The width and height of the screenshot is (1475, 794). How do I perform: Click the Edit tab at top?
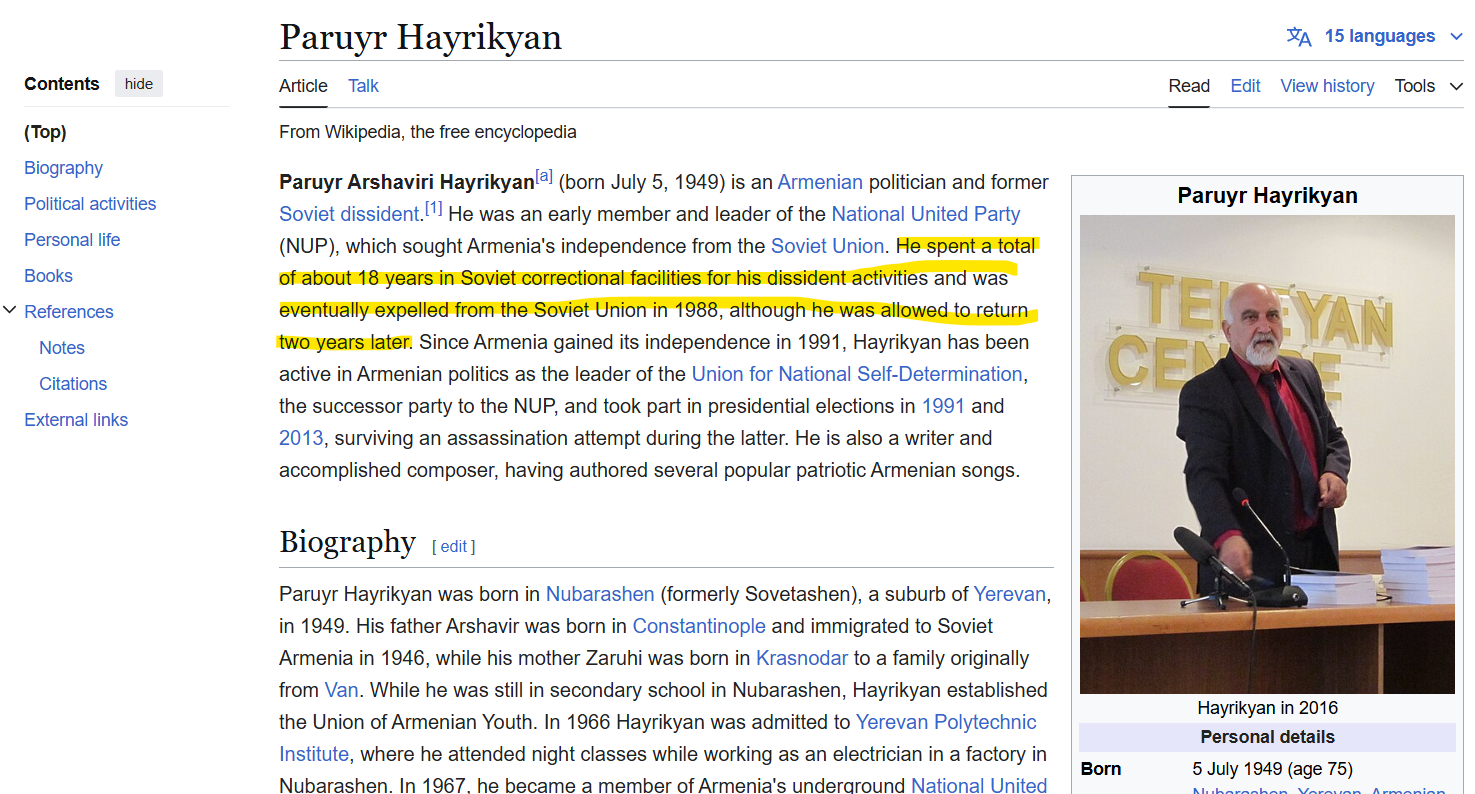1245,86
